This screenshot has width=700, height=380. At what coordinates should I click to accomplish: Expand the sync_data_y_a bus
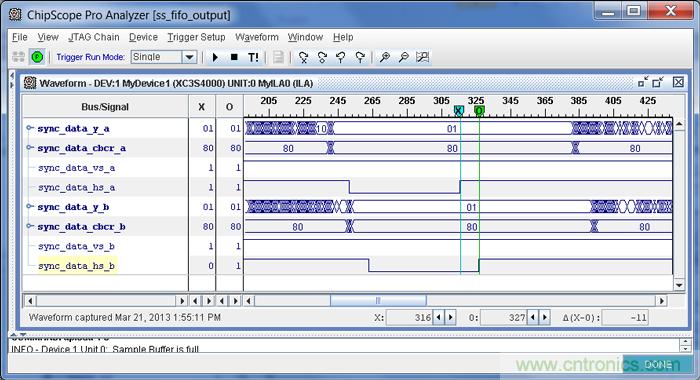pyautogui.click(x=29, y=128)
